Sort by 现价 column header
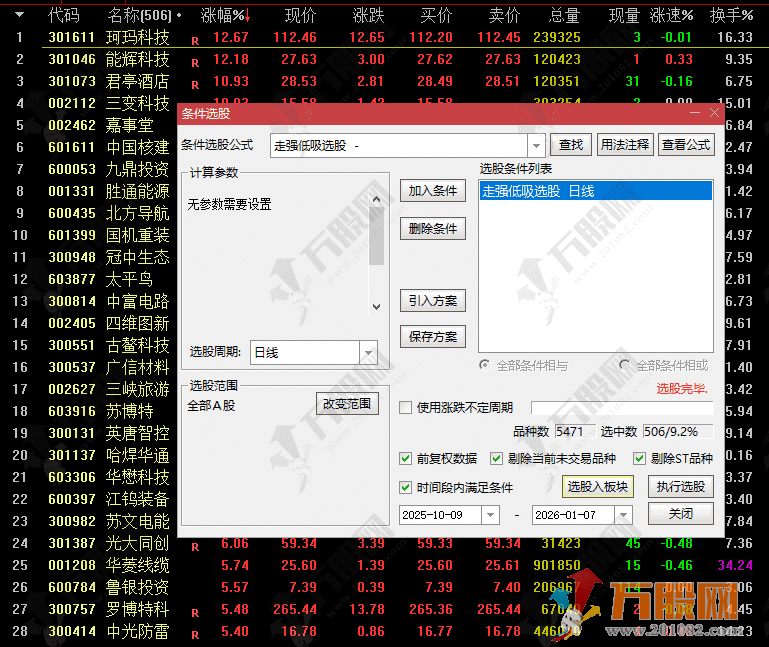This screenshot has height=647, width=769. coord(301,16)
